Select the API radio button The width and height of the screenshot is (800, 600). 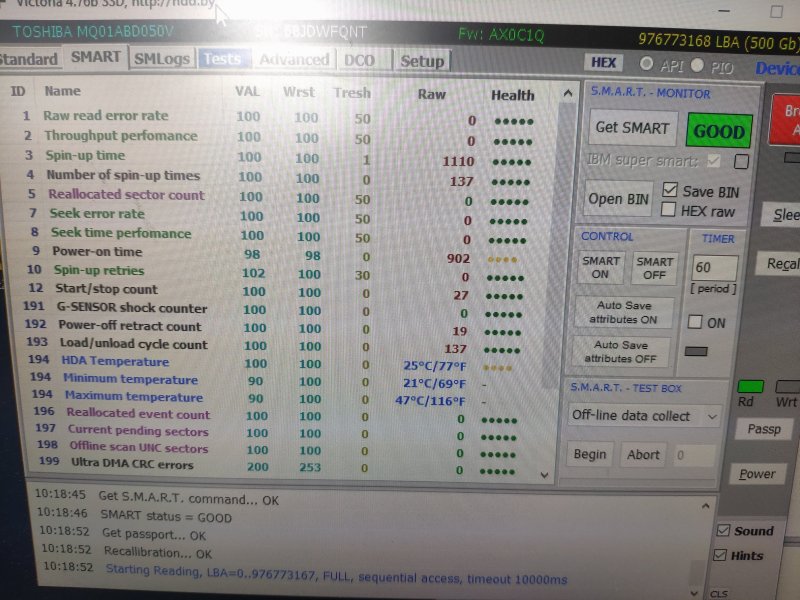[646, 64]
